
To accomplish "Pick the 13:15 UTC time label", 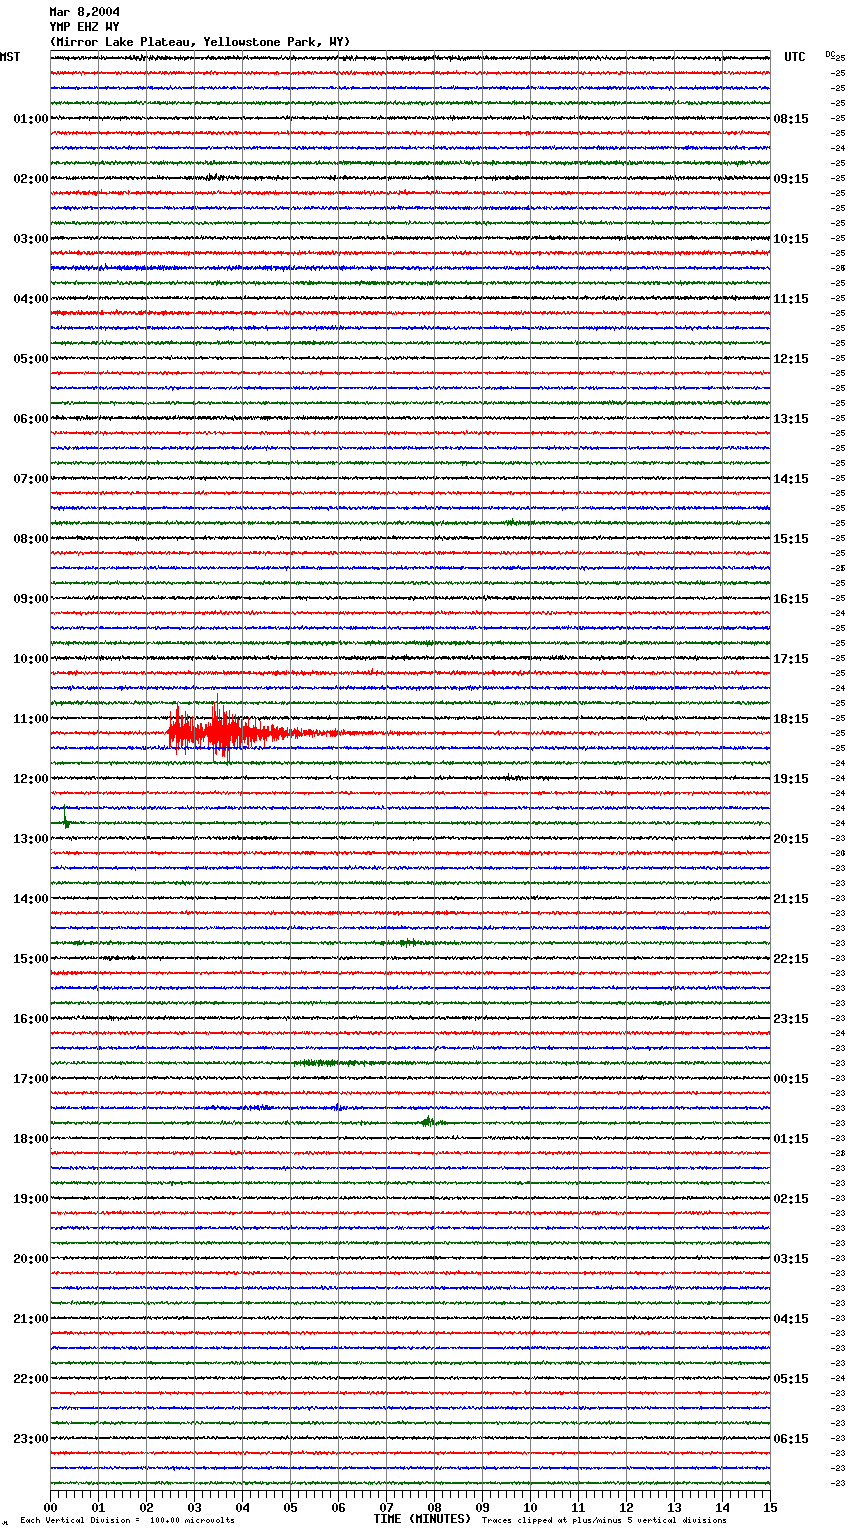I will 791,419.
